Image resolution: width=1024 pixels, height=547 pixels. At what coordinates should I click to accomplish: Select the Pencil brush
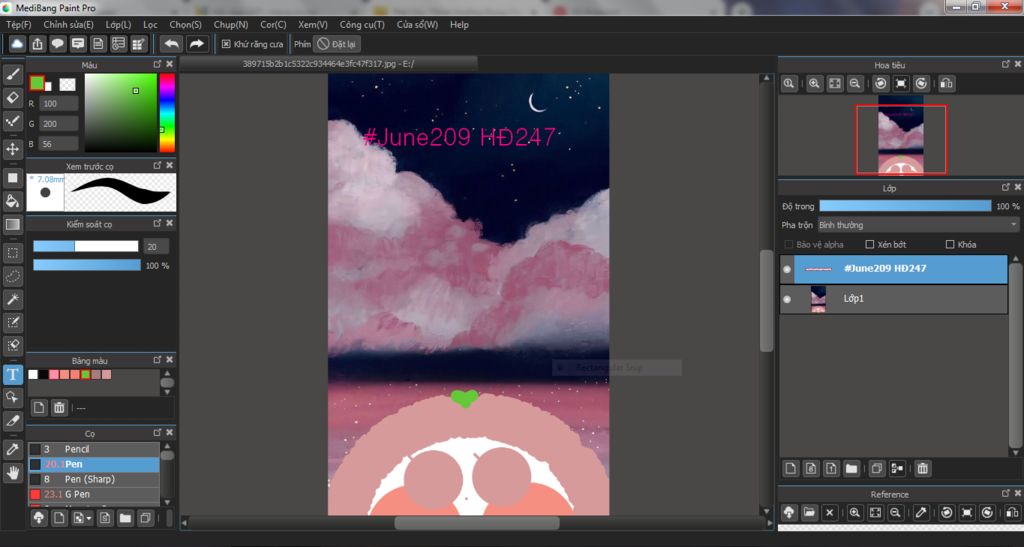coord(93,449)
